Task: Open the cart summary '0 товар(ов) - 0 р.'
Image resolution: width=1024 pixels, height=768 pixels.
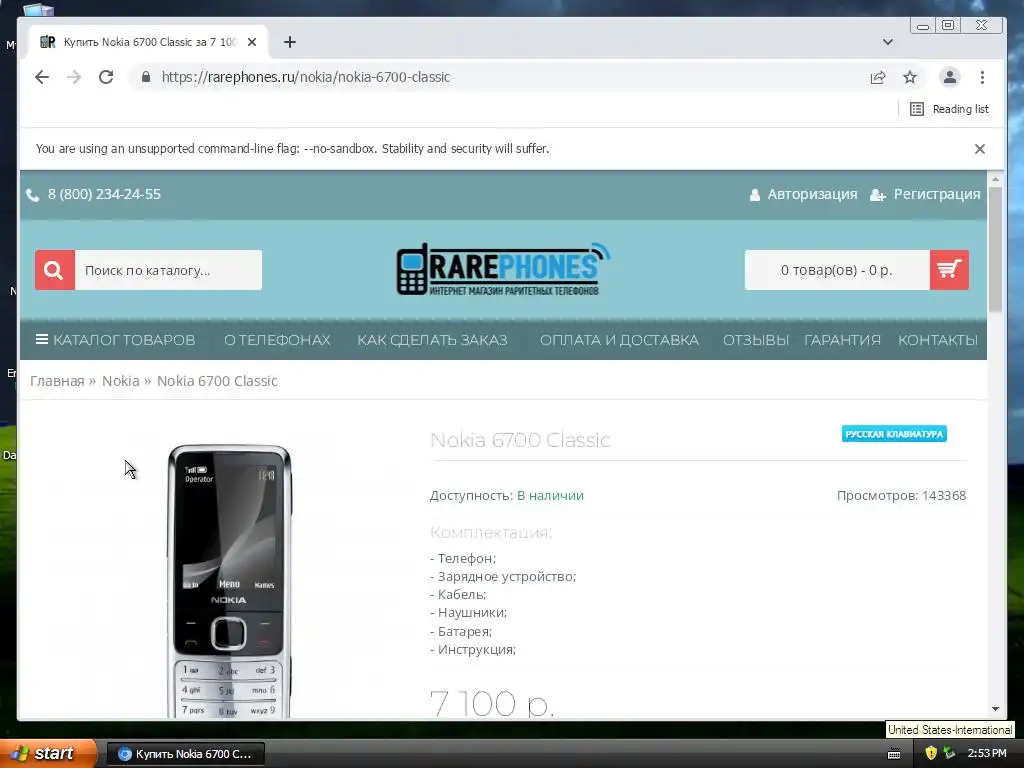Action: [x=837, y=270]
